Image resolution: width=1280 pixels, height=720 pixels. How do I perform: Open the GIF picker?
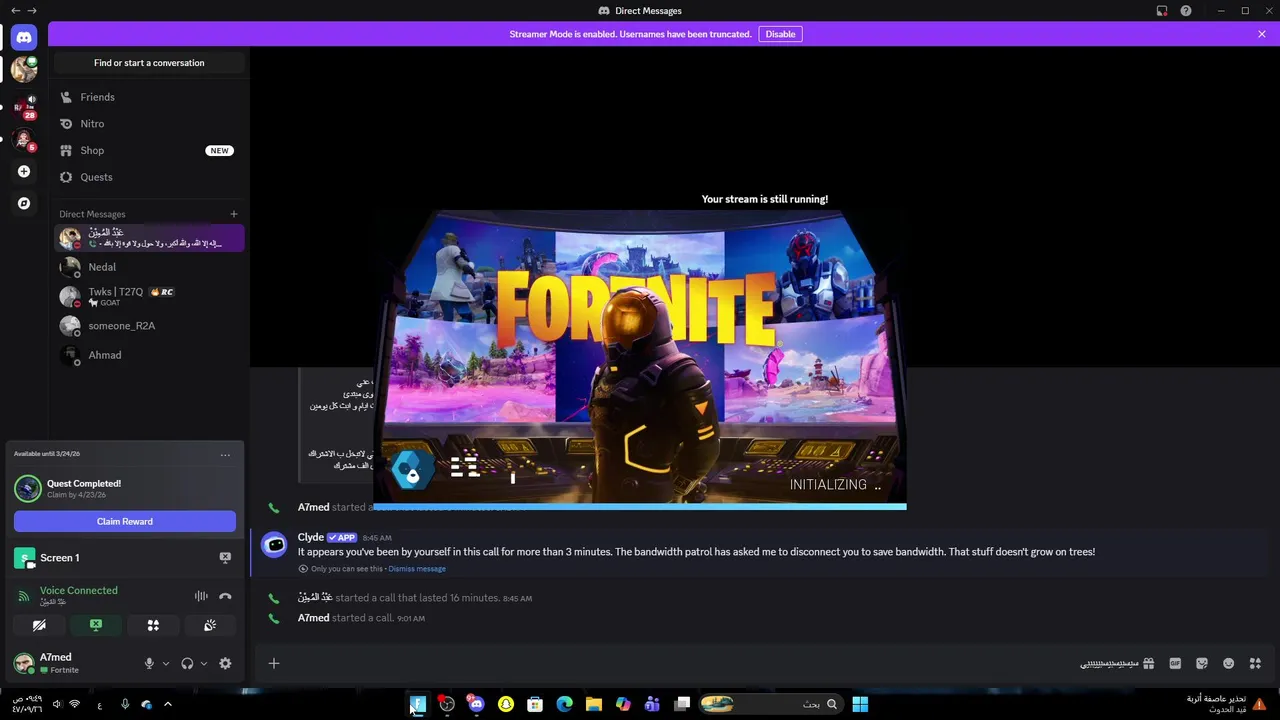[x=1175, y=663]
